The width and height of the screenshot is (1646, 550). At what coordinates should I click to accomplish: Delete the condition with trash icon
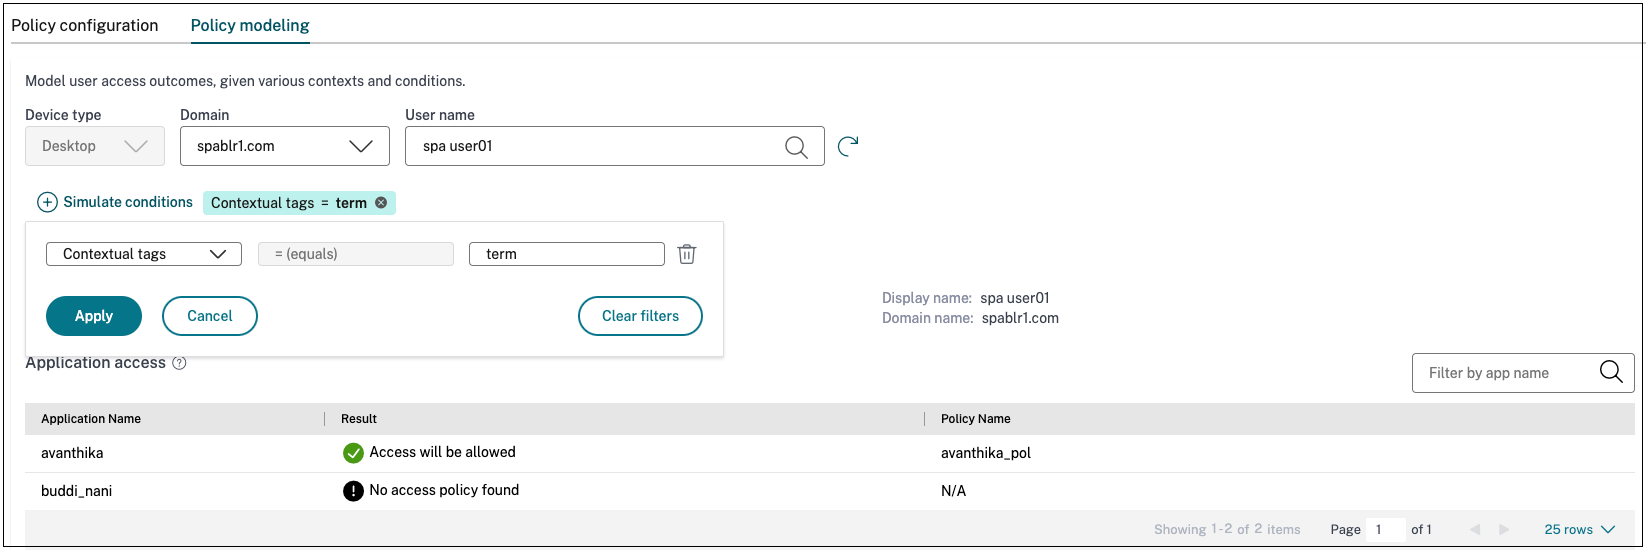pyautogui.click(x=687, y=254)
